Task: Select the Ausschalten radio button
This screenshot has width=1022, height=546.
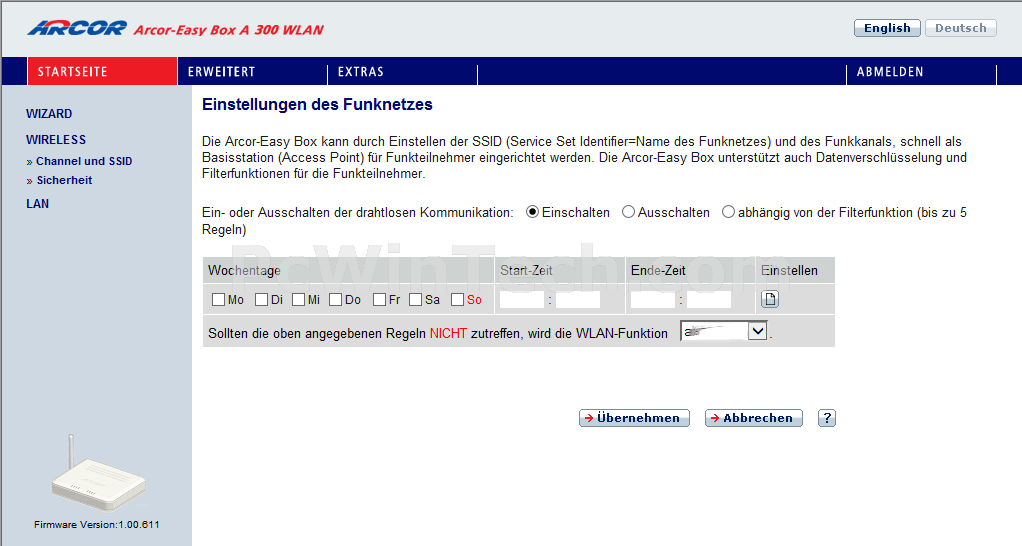Action: [x=628, y=212]
